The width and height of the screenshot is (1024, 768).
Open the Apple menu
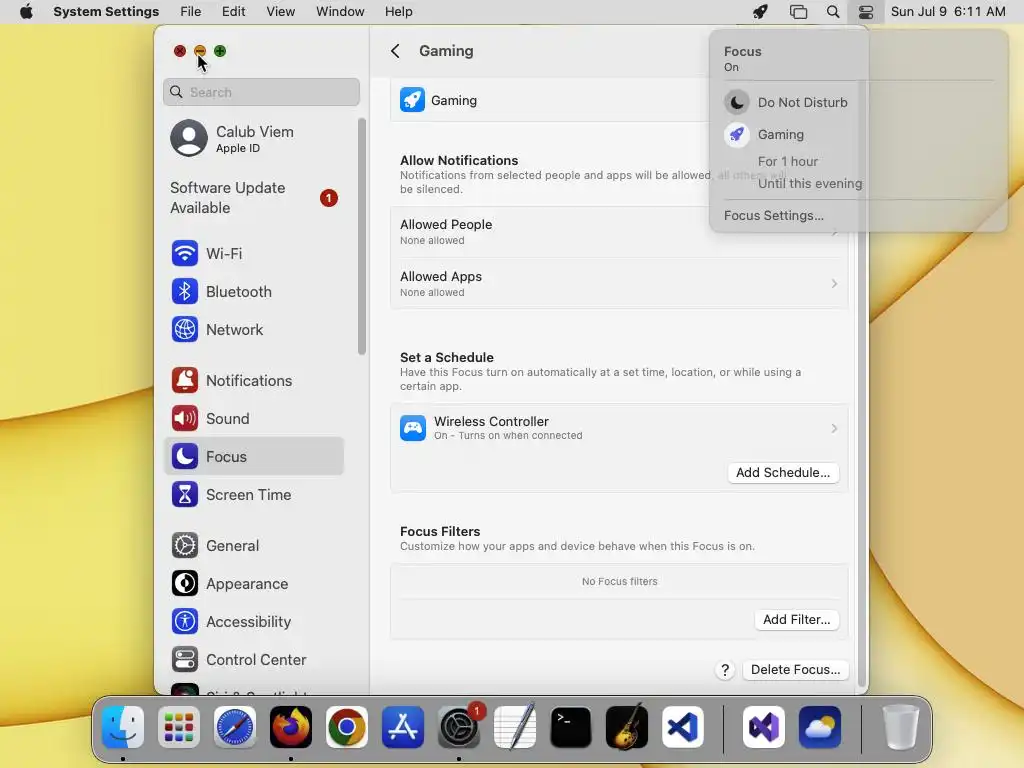(26, 12)
